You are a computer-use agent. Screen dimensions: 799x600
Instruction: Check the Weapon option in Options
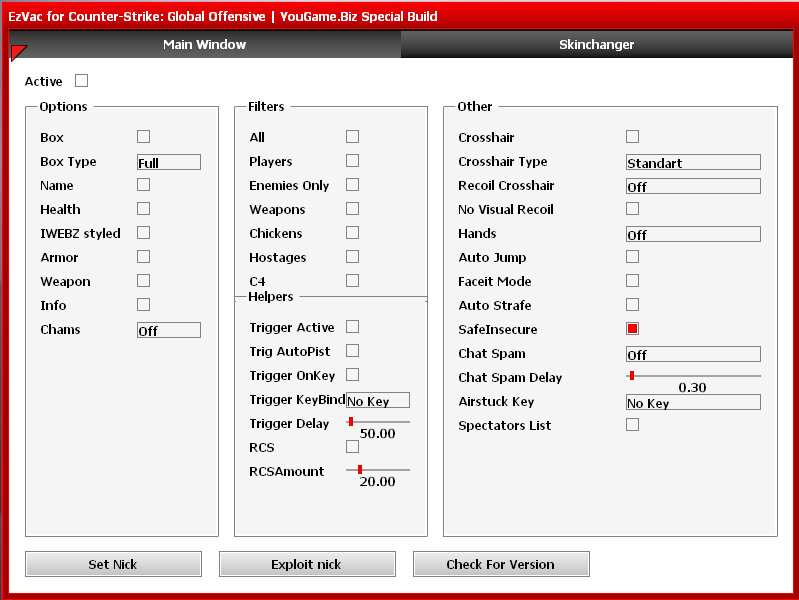pos(144,280)
